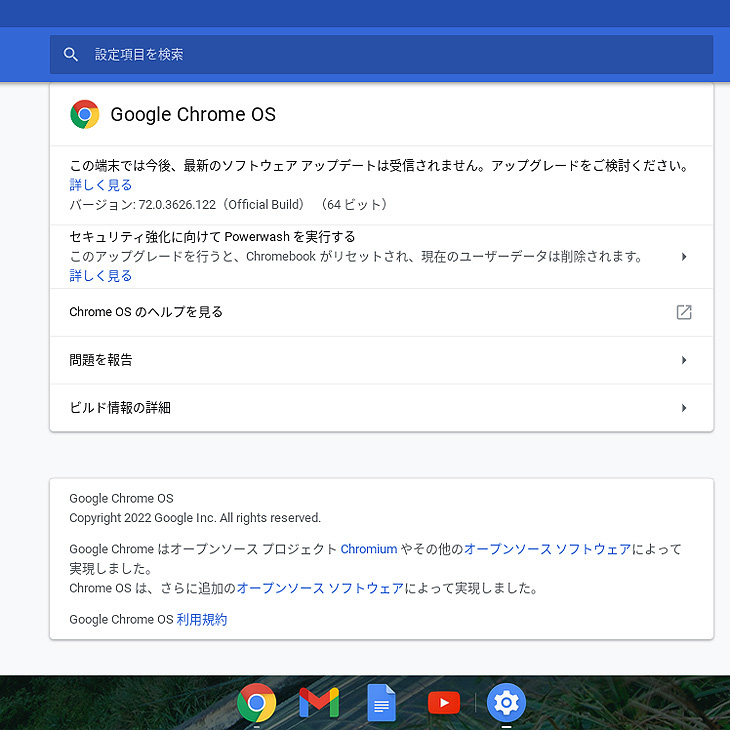This screenshot has height=730, width=730.
Task: Open ビルド情報の詳細 row
Action: [x=381, y=408]
